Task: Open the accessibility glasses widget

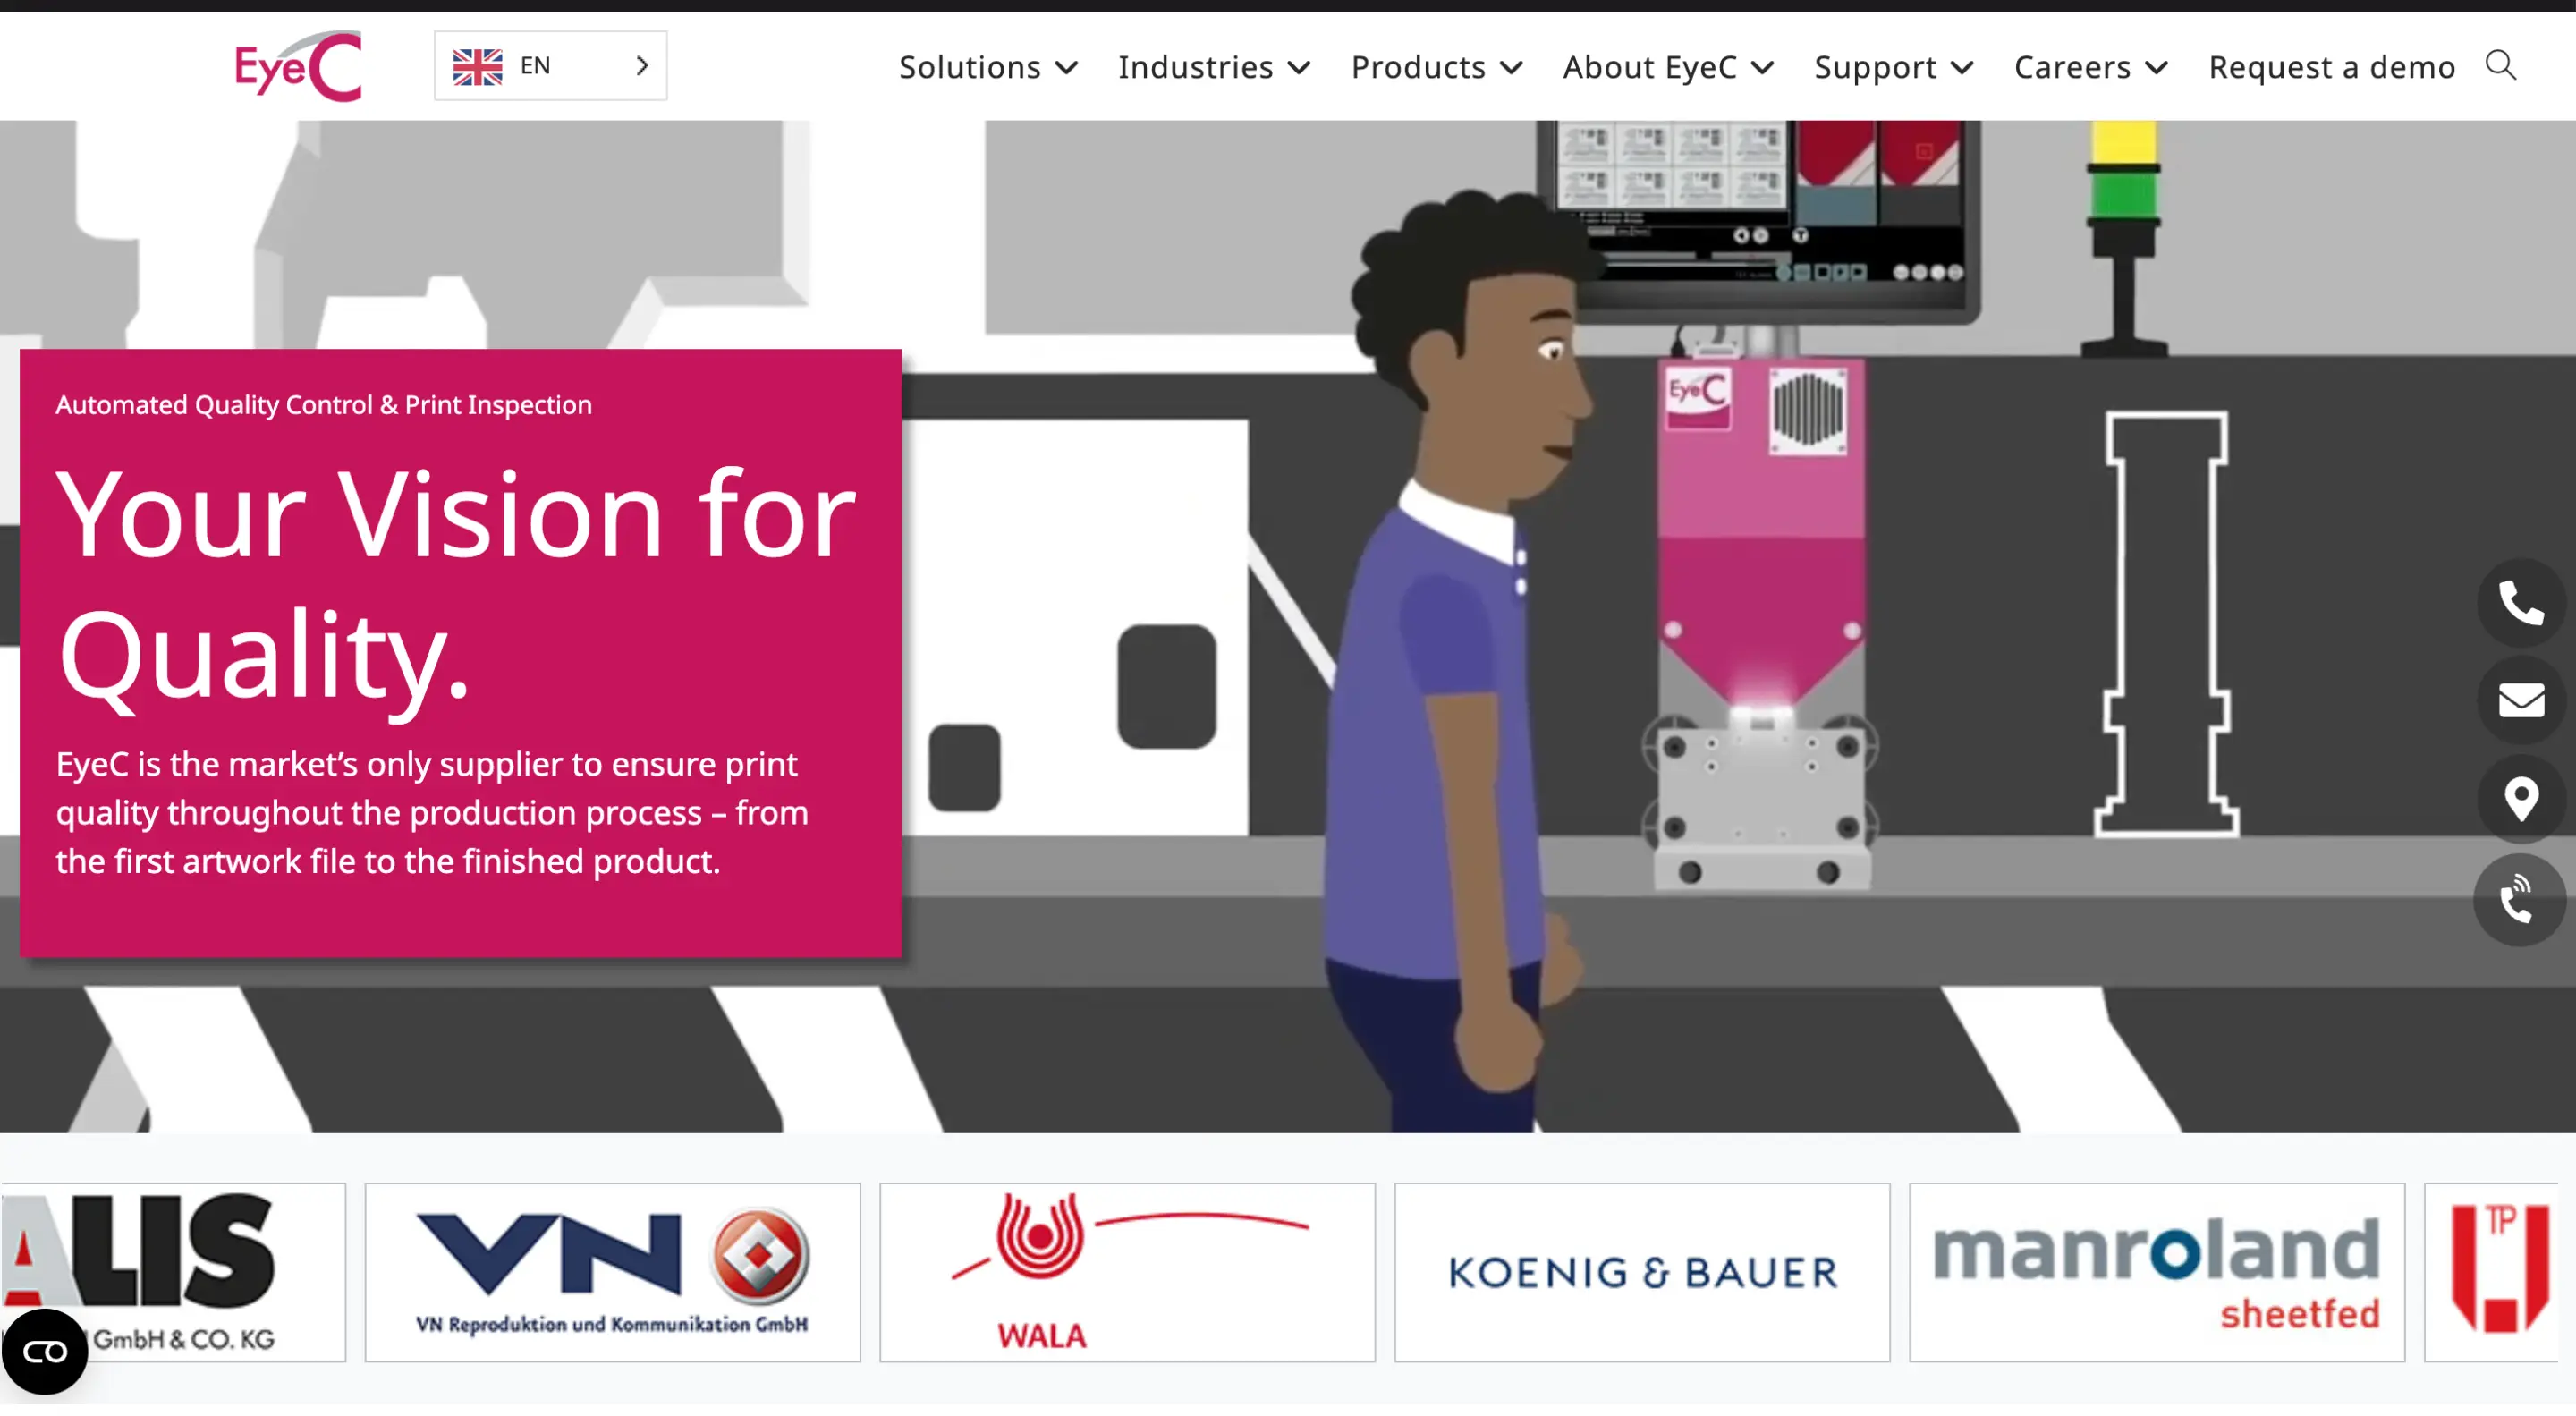Action: tap(44, 1352)
